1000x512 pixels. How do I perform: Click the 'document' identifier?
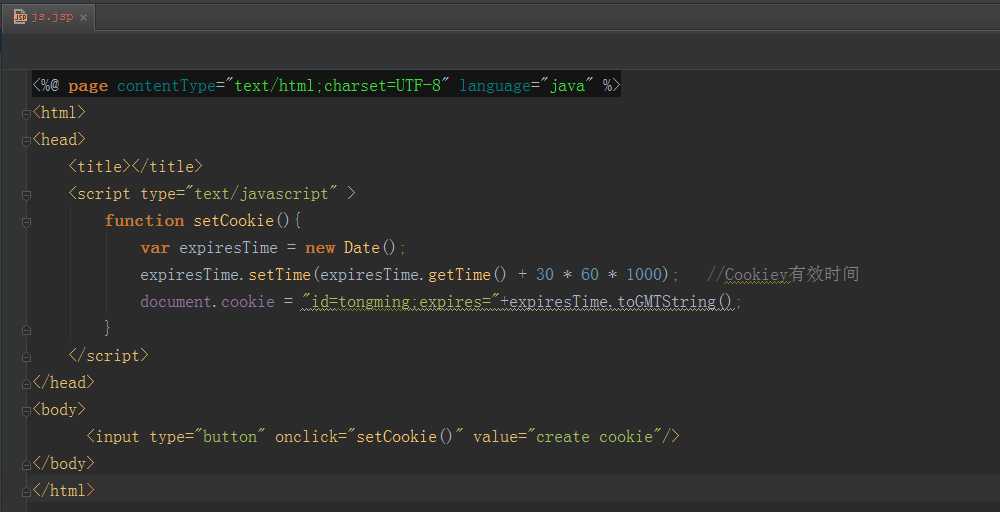[x=176, y=301]
